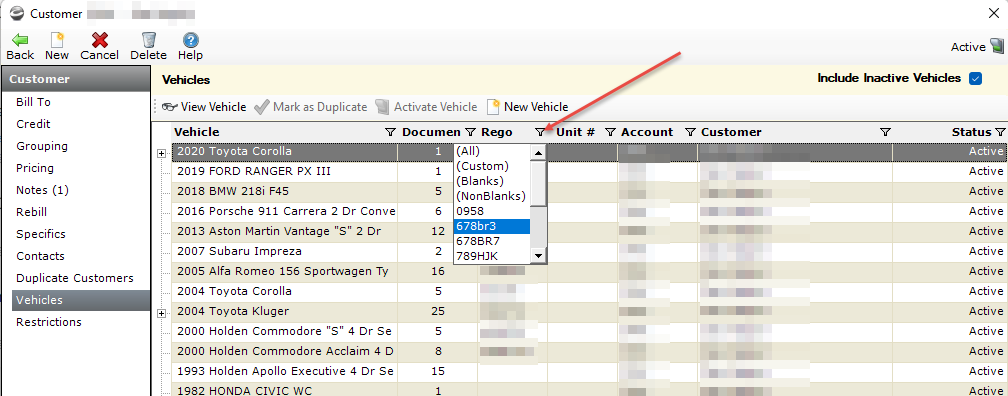Expand the 2020 Toyota Corolla row
This screenshot has width=1008, height=396.
161,153
